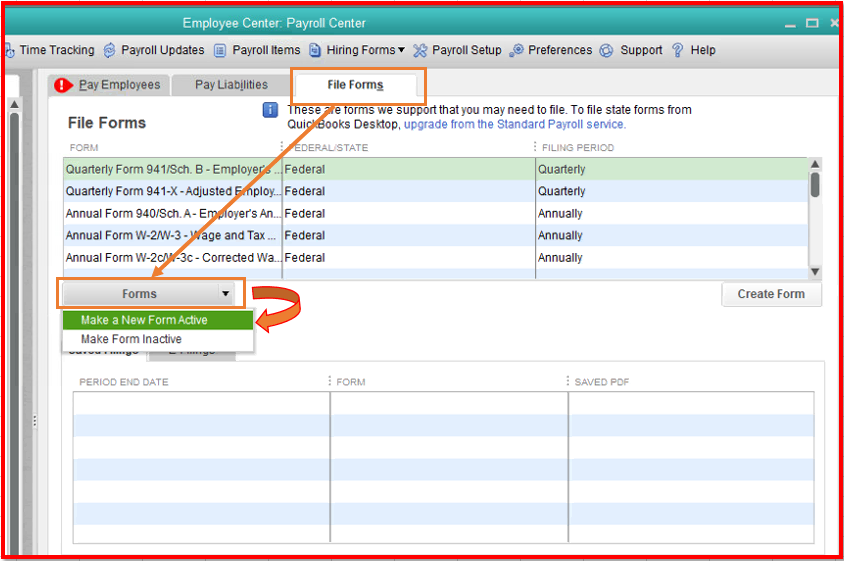Click forms list scrollbar up arrow

click(815, 164)
